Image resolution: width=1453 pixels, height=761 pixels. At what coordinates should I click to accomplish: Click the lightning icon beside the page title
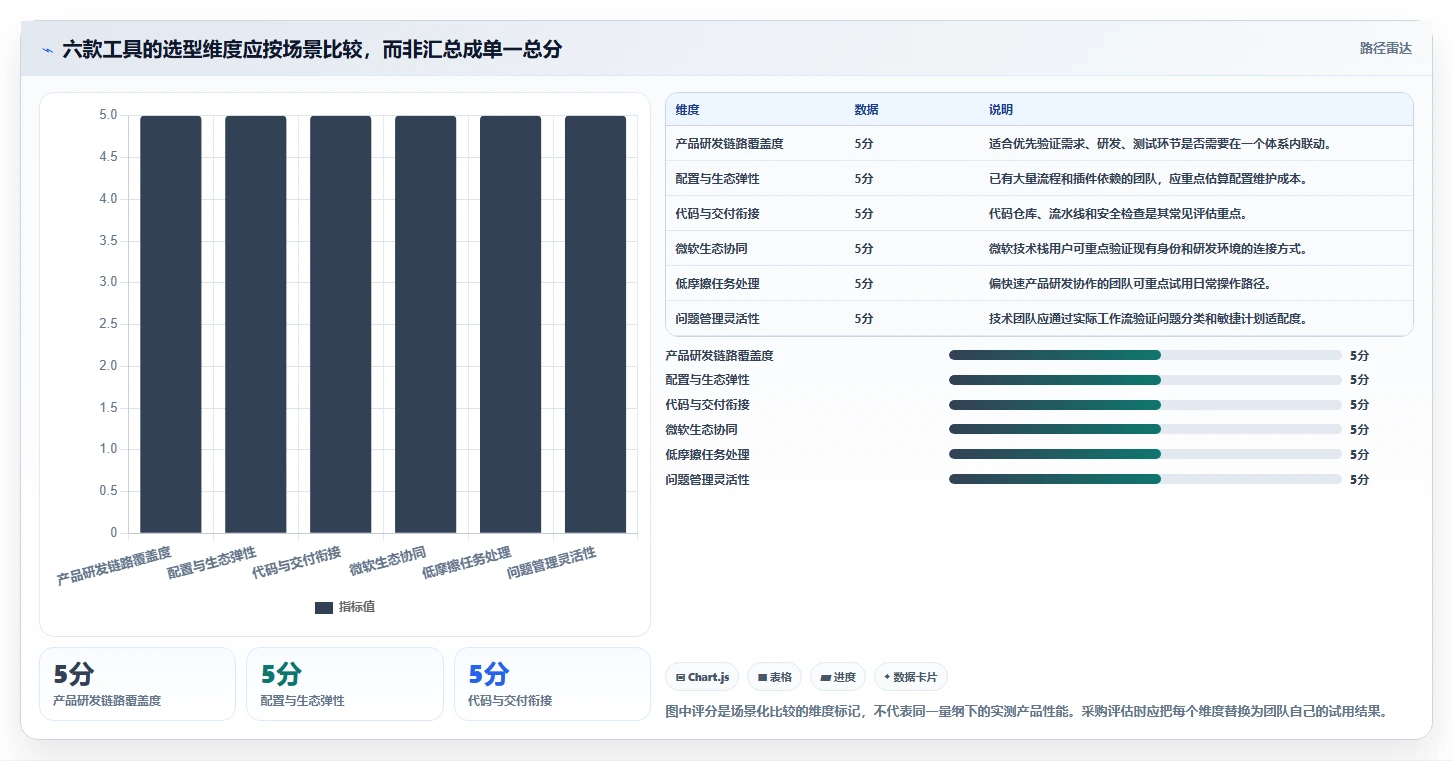coord(48,49)
